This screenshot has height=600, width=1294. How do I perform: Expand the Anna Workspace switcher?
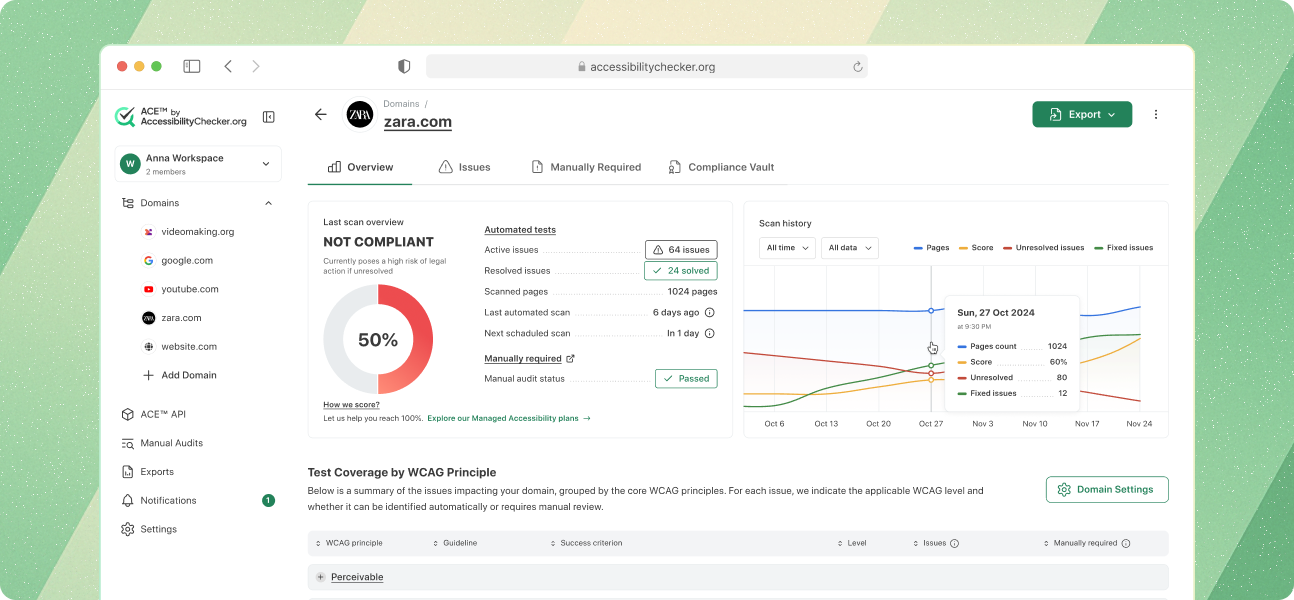tap(198, 164)
